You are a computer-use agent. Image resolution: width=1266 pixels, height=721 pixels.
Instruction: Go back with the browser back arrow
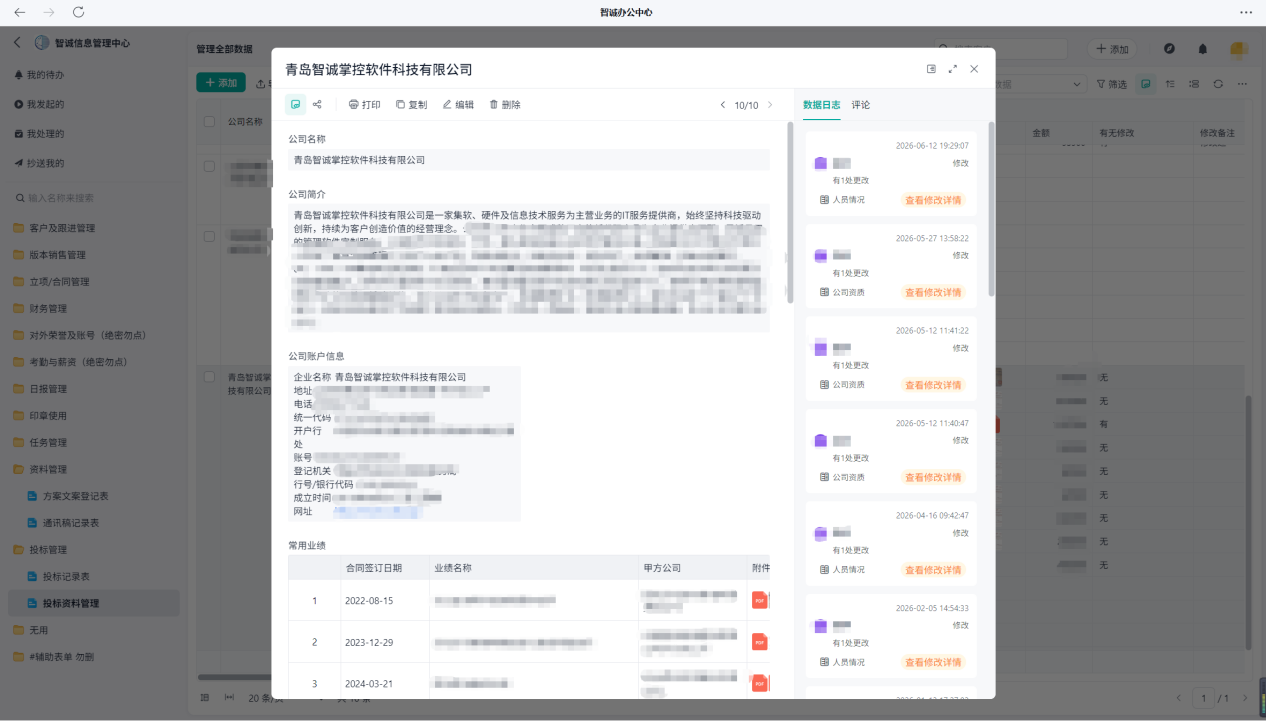coord(19,12)
